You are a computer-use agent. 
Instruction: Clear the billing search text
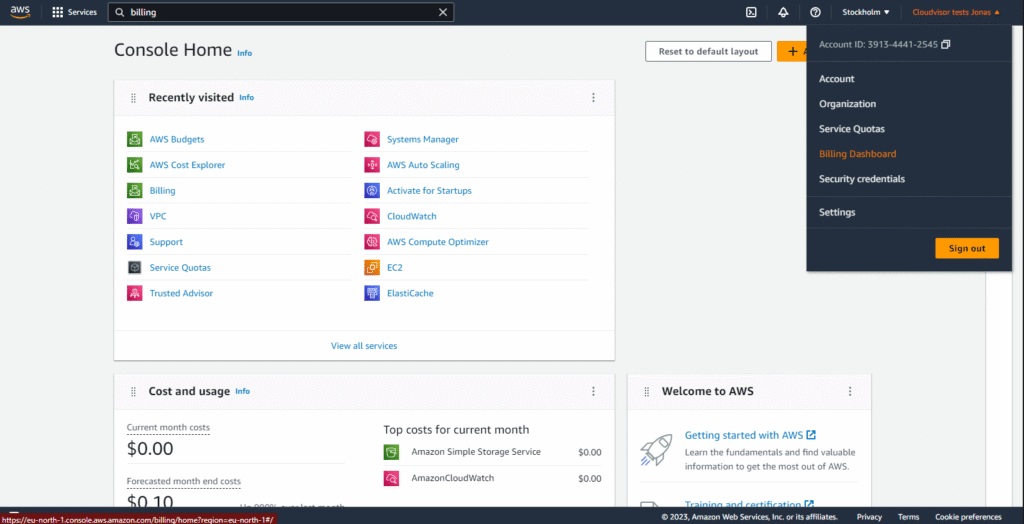[x=443, y=12]
